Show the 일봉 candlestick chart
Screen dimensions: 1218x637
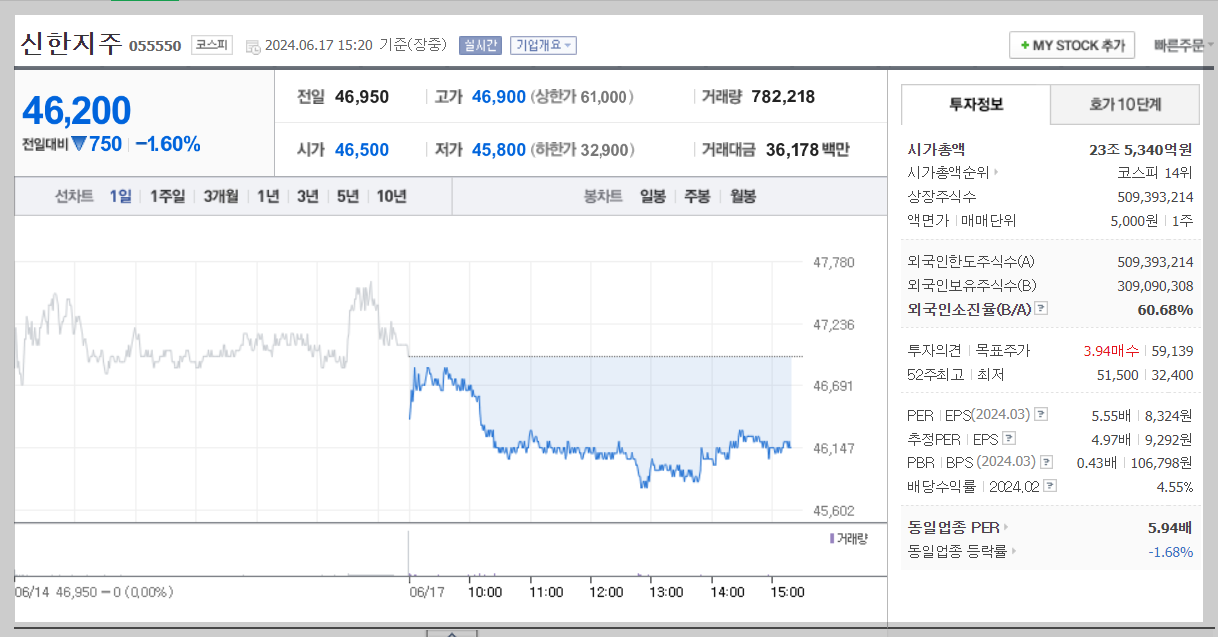(653, 196)
